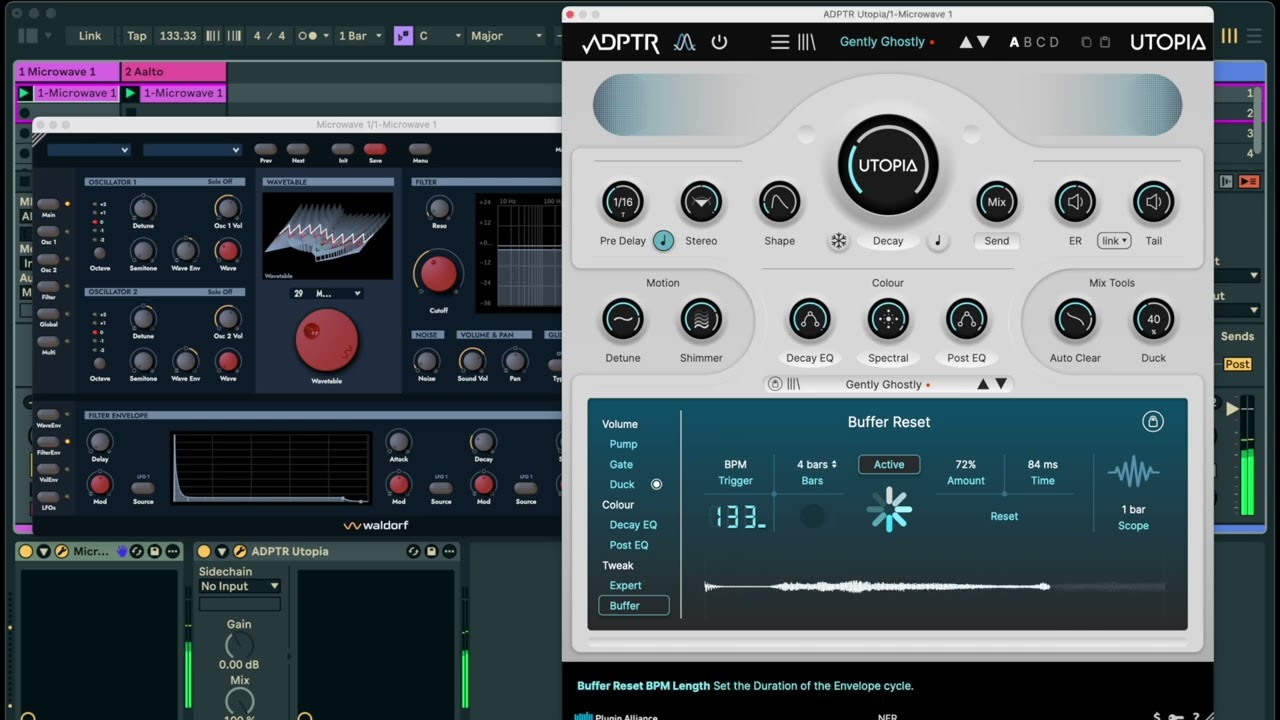Adjust Ableton device Gain knob
1280x720 pixels.
point(239,646)
